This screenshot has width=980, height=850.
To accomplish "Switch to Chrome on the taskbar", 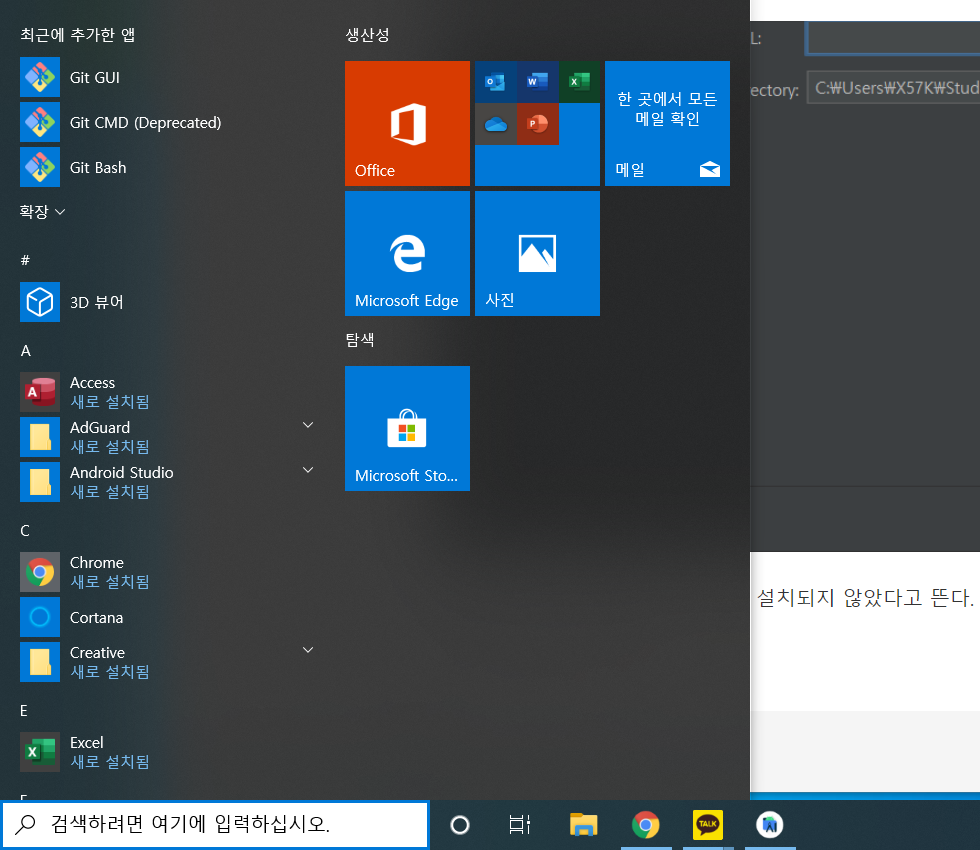I will click(646, 825).
